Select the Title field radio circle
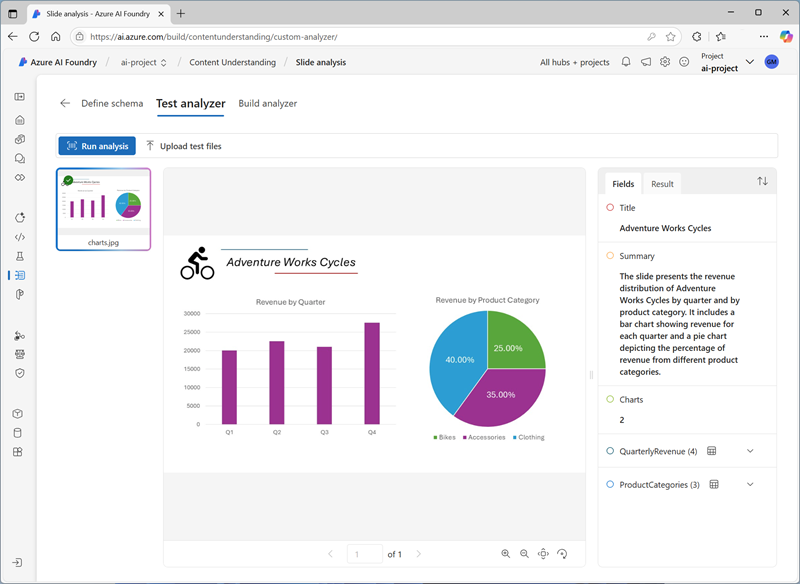 (610, 208)
